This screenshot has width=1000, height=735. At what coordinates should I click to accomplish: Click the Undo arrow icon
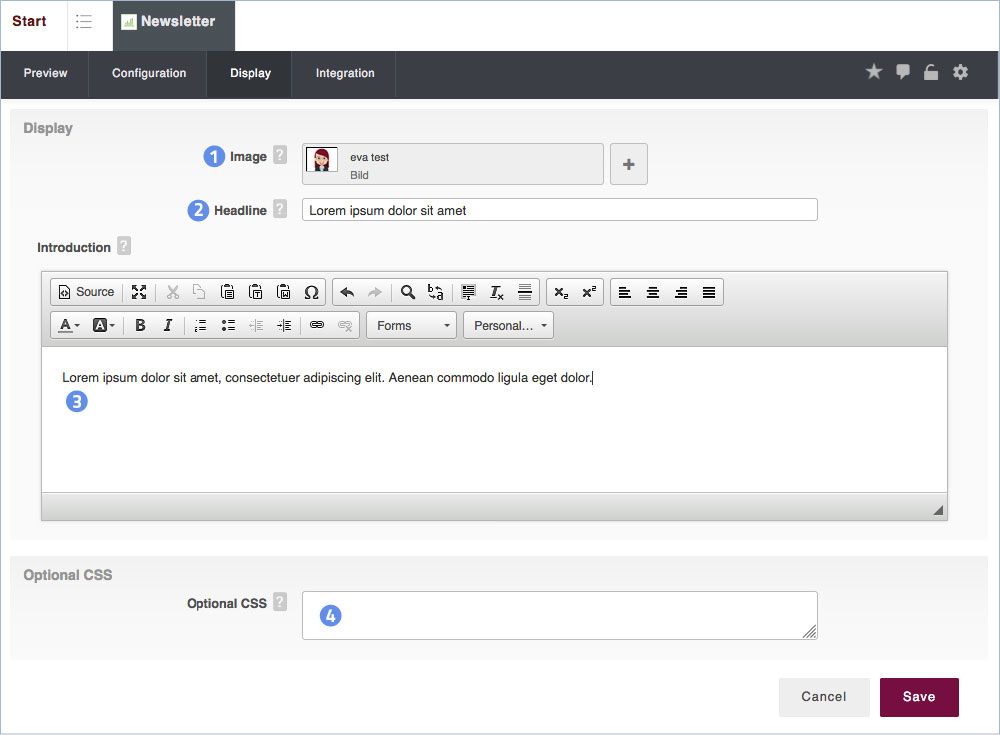click(x=347, y=292)
